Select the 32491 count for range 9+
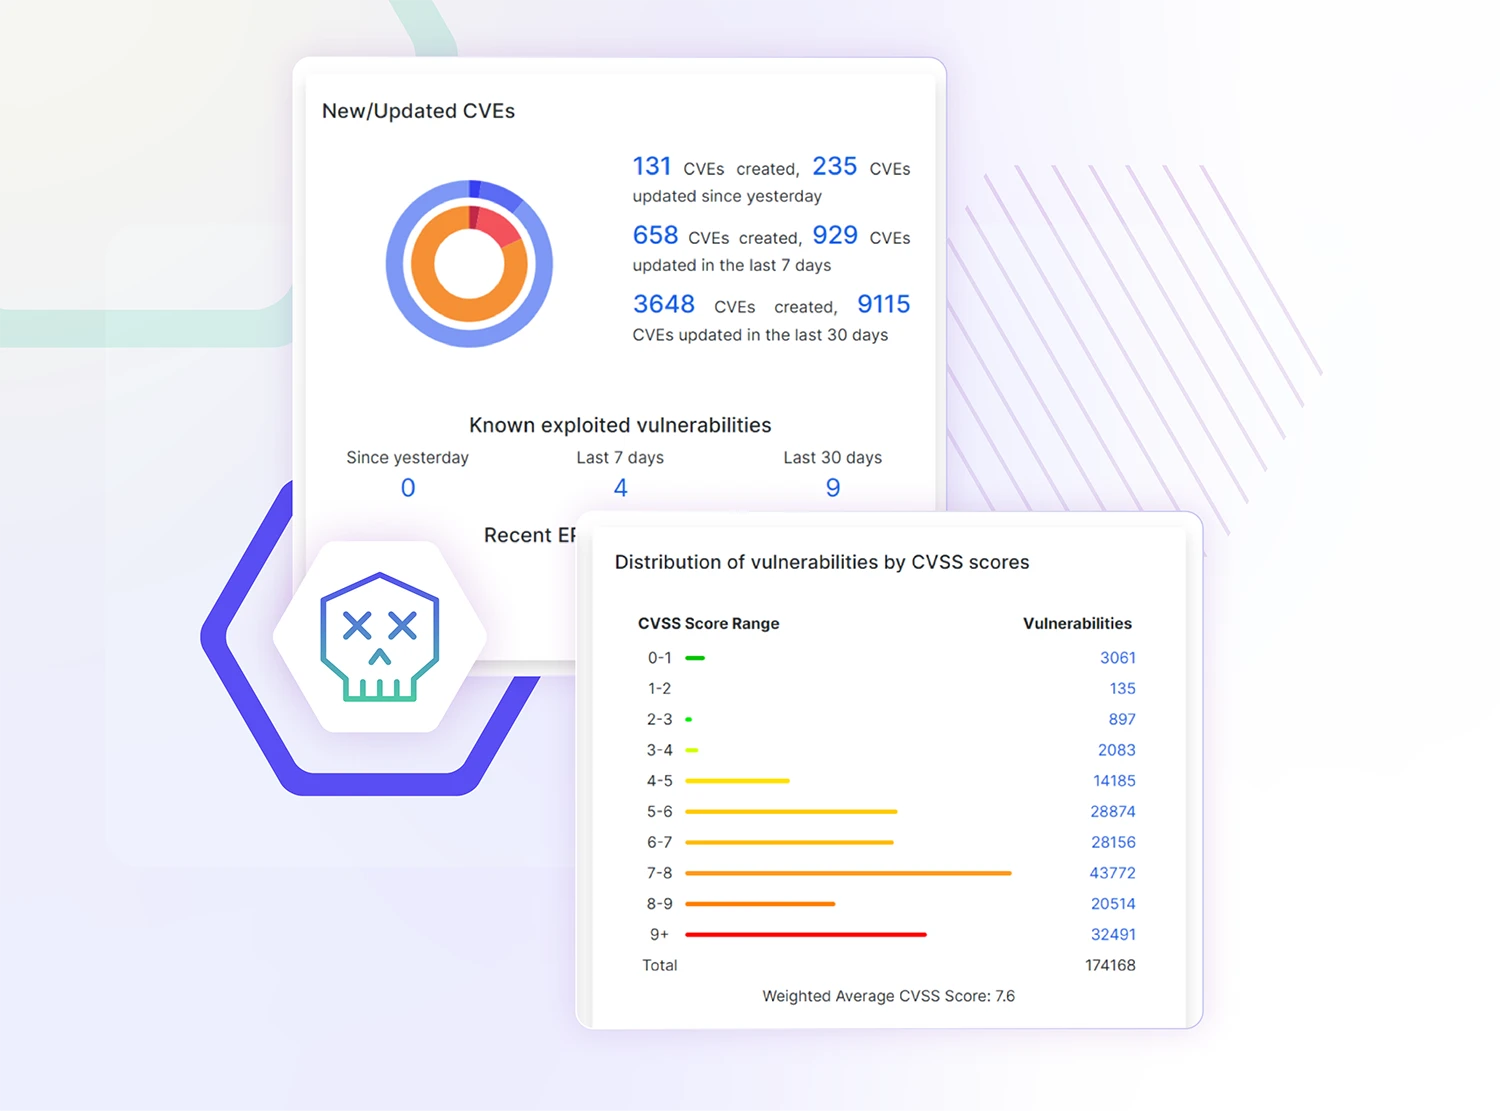Screen dimensions: 1500x1111 (1113, 935)
